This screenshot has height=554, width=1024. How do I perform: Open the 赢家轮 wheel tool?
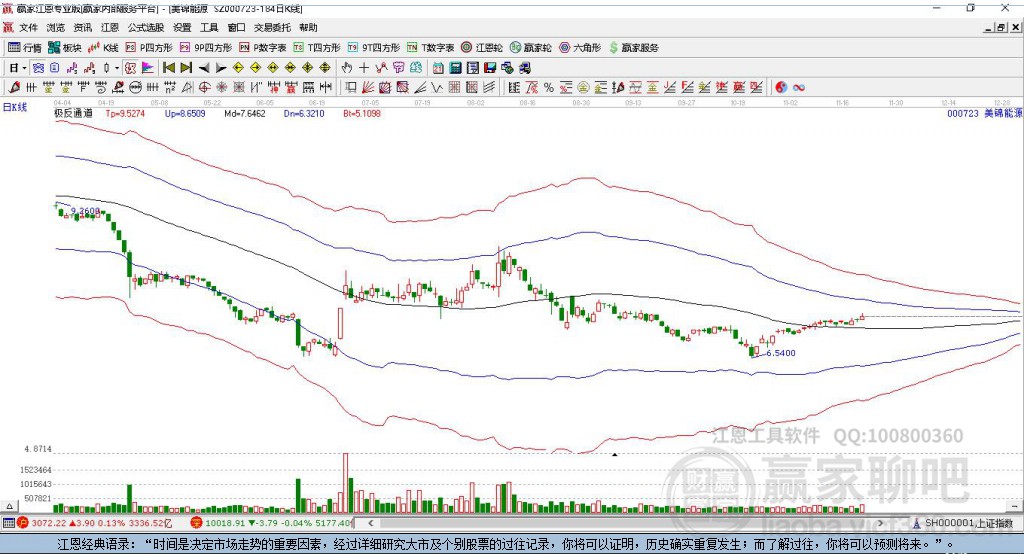pos(530,48)
